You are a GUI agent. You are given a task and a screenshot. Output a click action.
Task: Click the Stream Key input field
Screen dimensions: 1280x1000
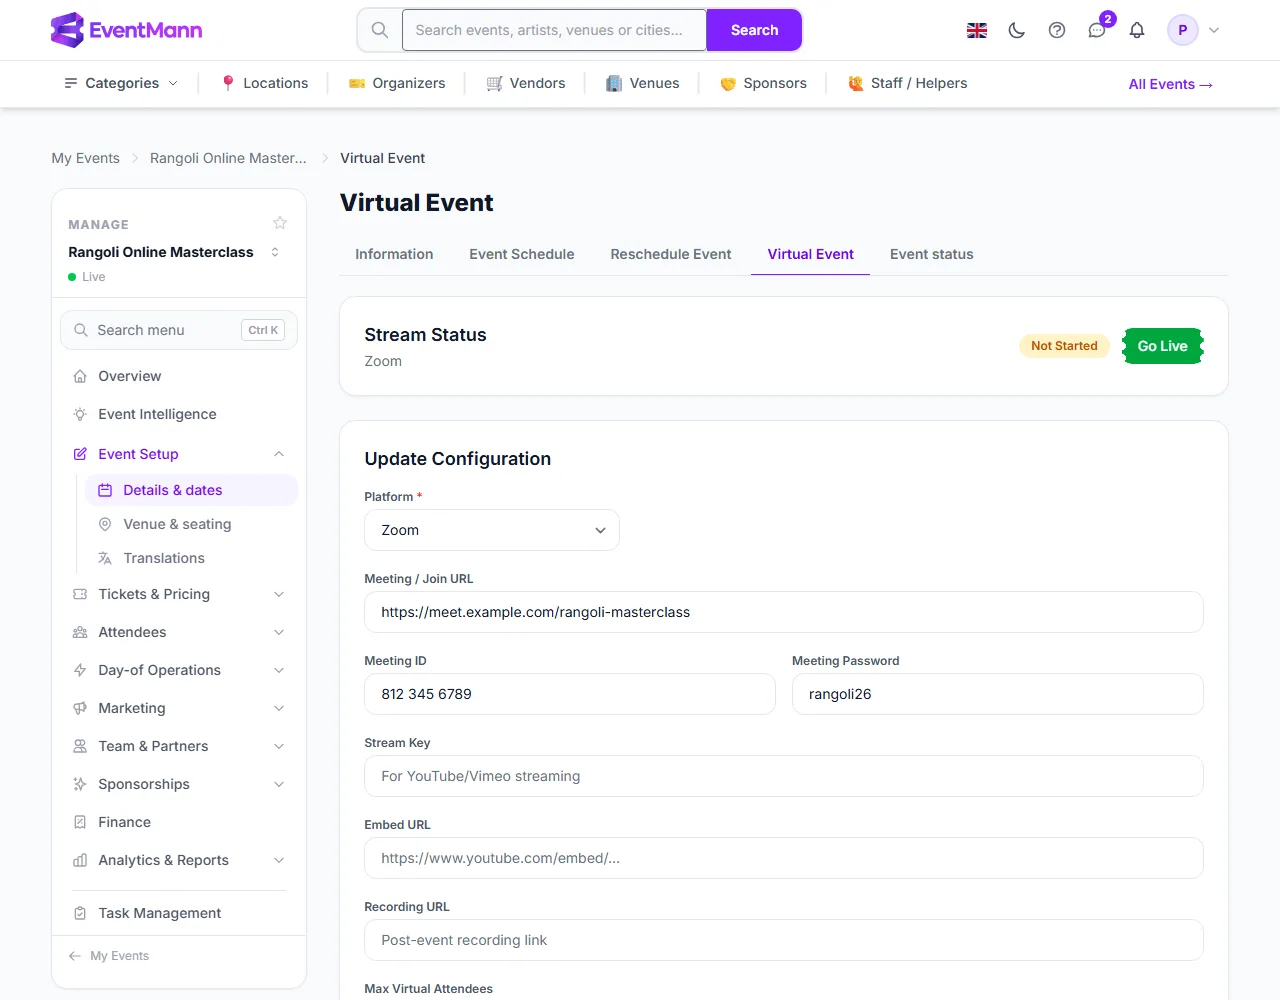pyautogui.click(x=784, y=776)
